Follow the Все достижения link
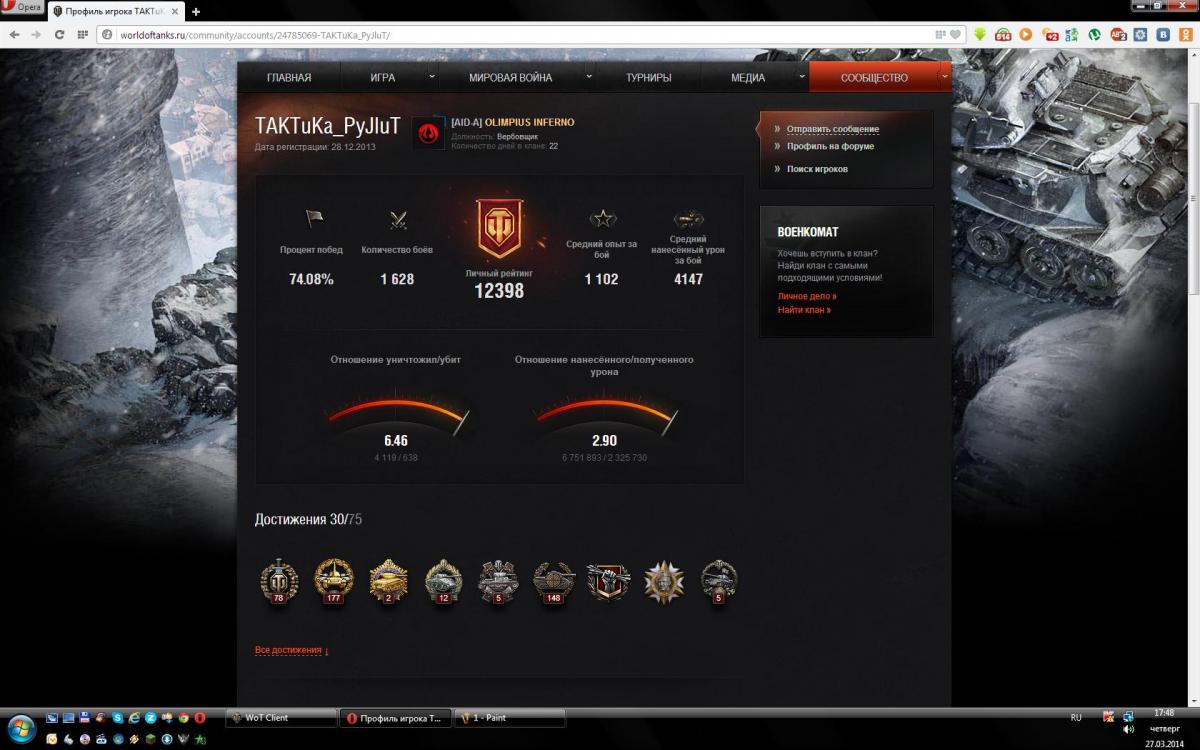 (288, 650)
